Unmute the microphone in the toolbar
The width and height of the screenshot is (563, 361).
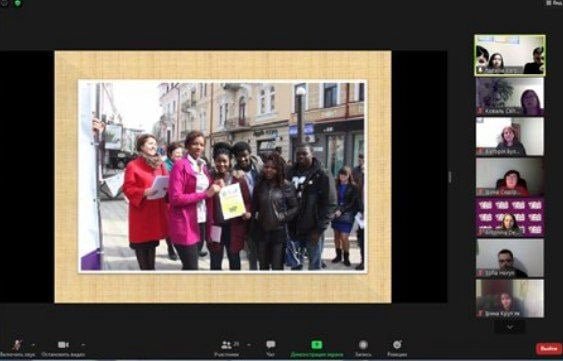click(18, 348)
